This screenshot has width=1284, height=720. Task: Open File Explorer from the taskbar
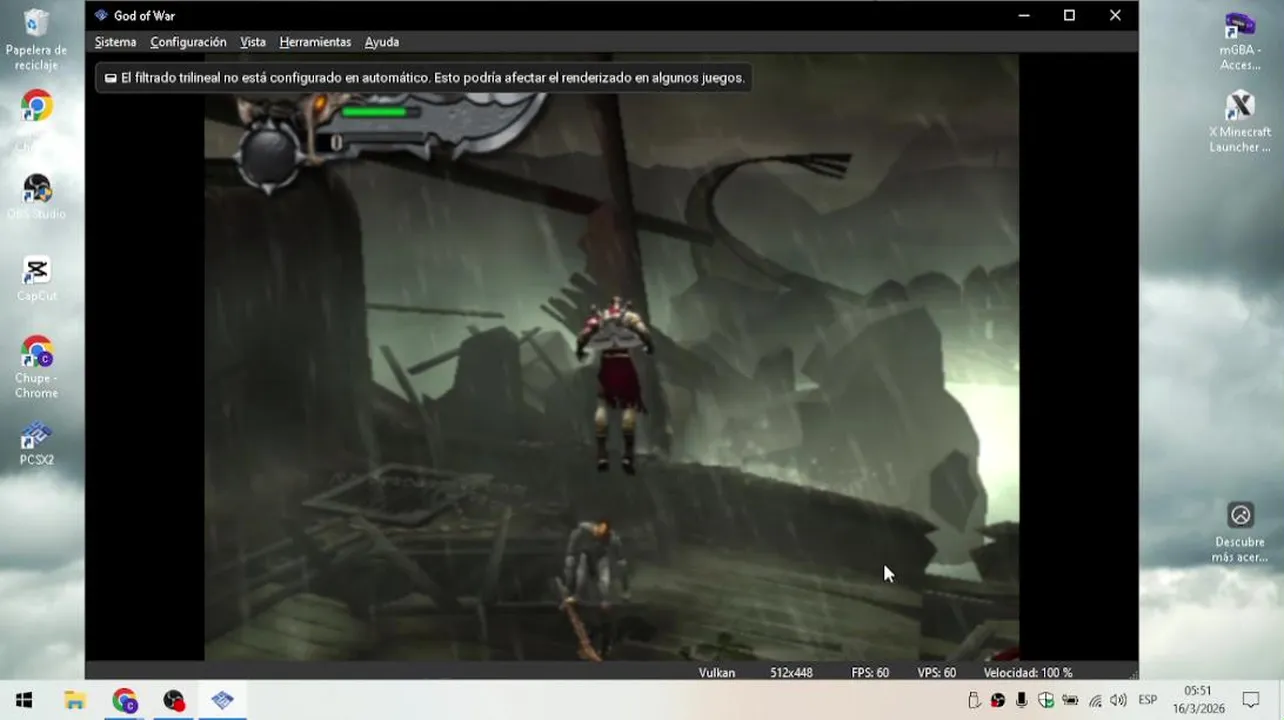pyautogui.click(x=75, y=700)
